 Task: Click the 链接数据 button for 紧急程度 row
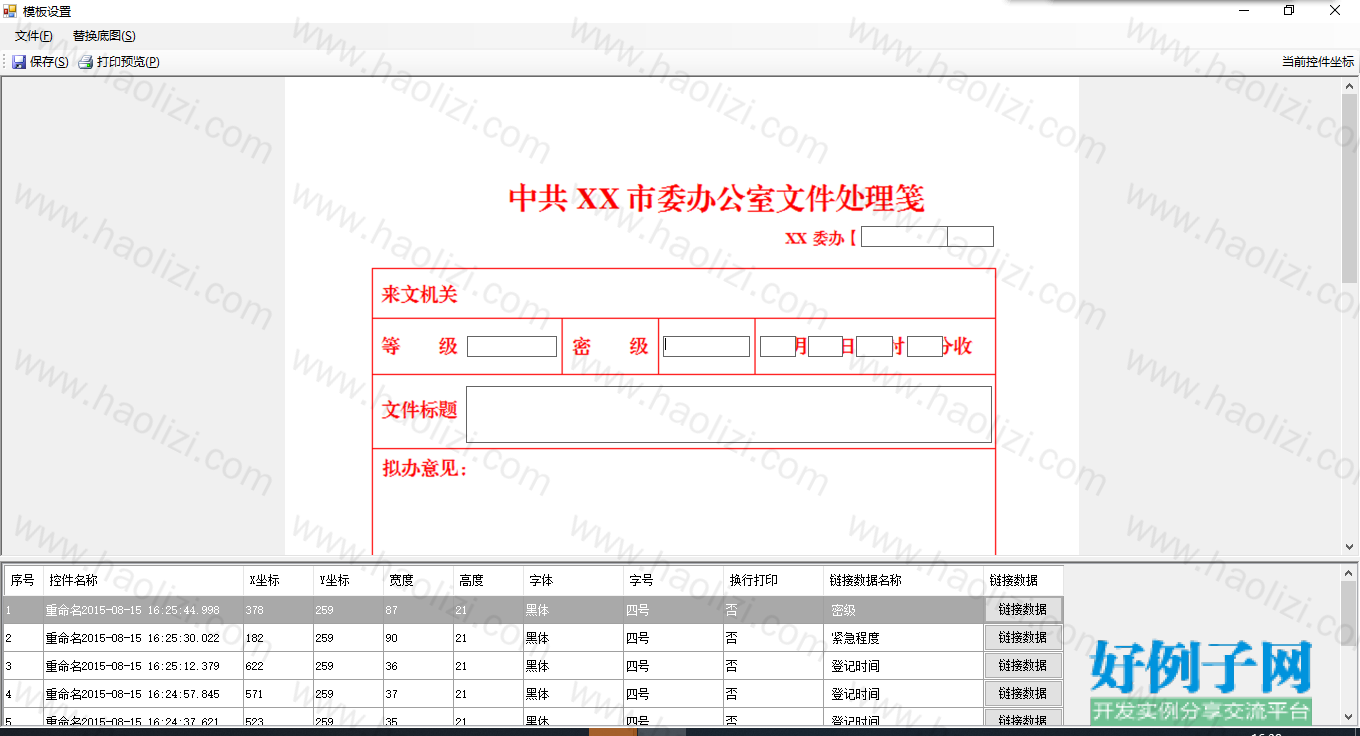click(1023, 637)
